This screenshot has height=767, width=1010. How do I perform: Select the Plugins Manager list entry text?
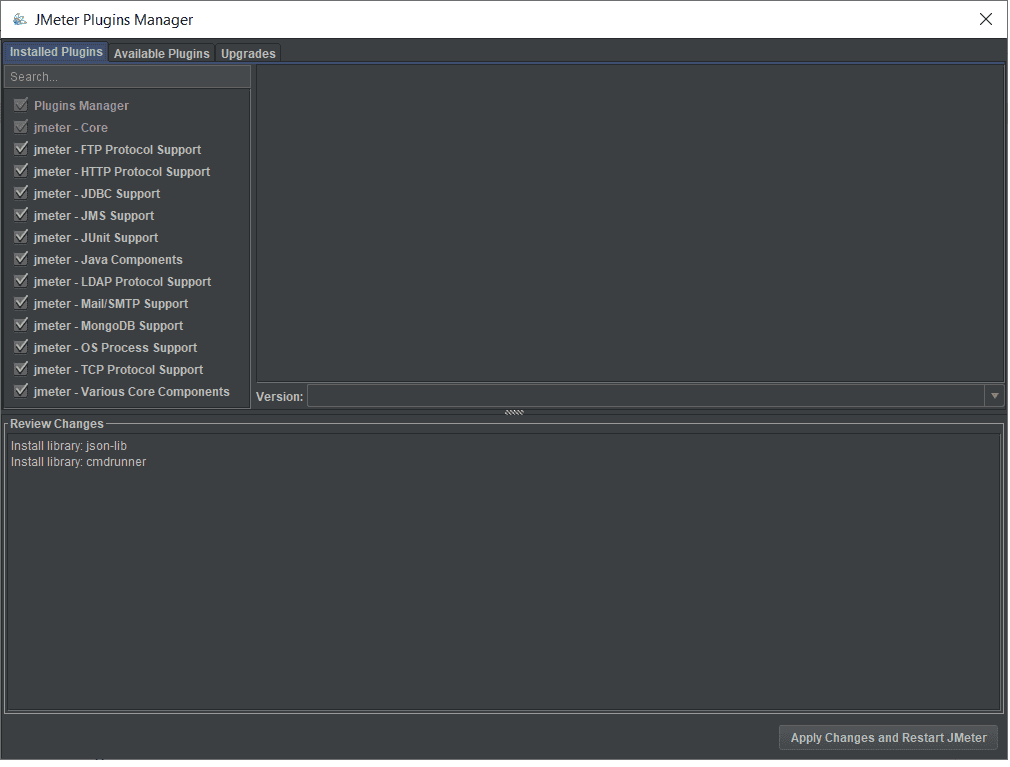coord(81,106)
